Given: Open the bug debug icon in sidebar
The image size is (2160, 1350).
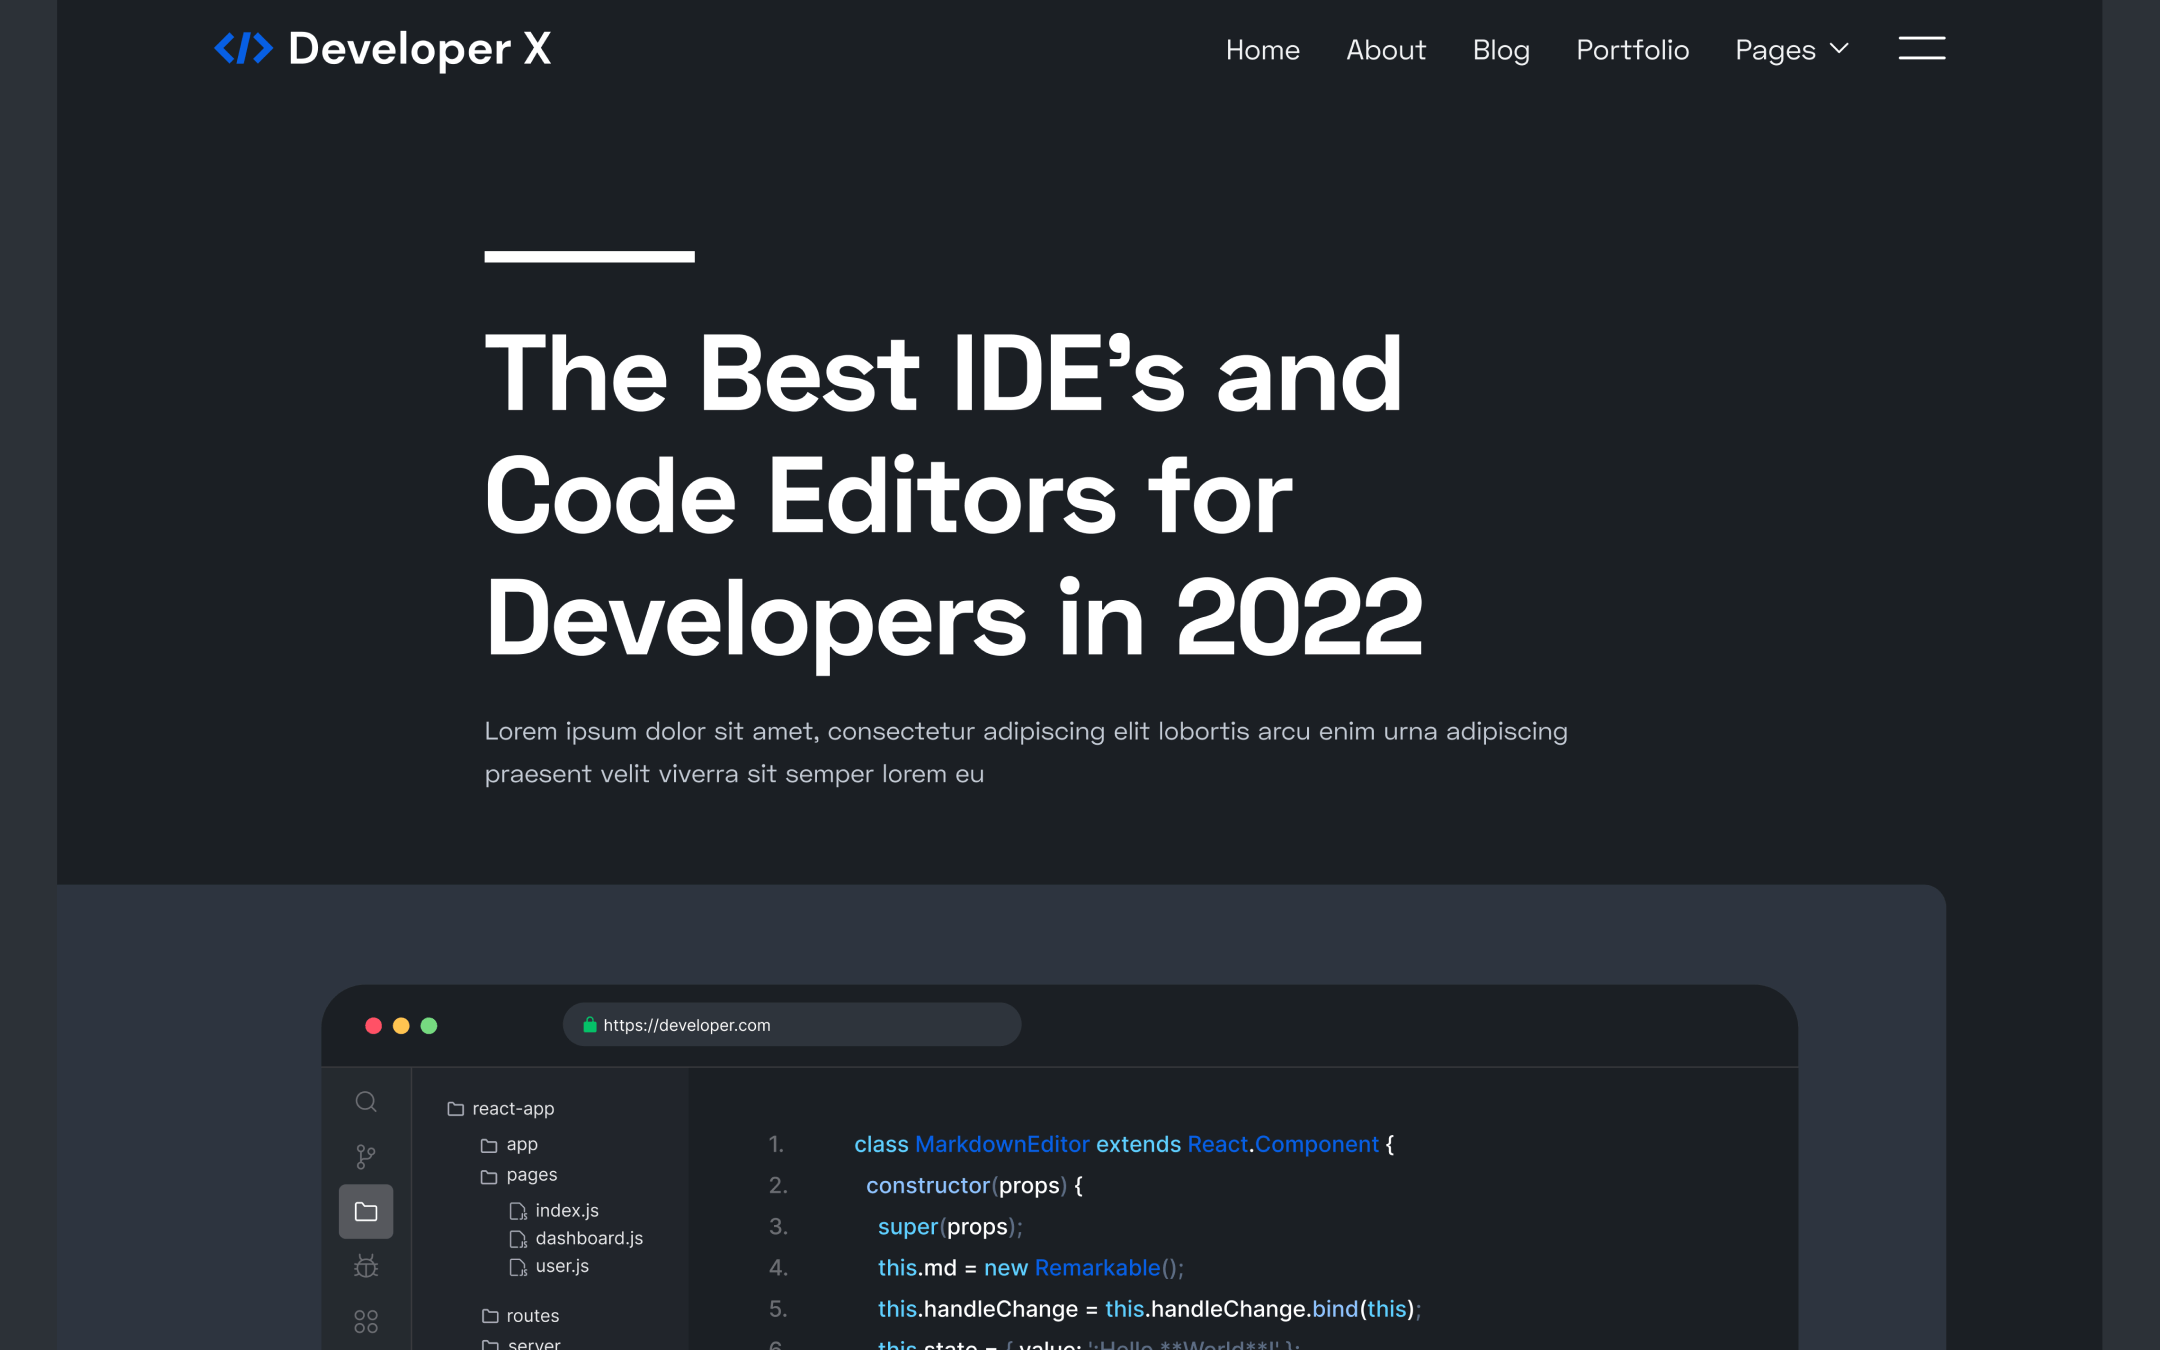Looking at the screenshot, I should point(366,1267).
